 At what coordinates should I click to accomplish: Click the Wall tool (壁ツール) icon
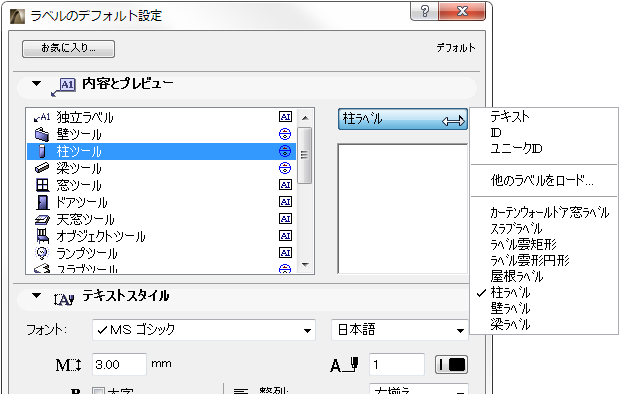[42, 135]
